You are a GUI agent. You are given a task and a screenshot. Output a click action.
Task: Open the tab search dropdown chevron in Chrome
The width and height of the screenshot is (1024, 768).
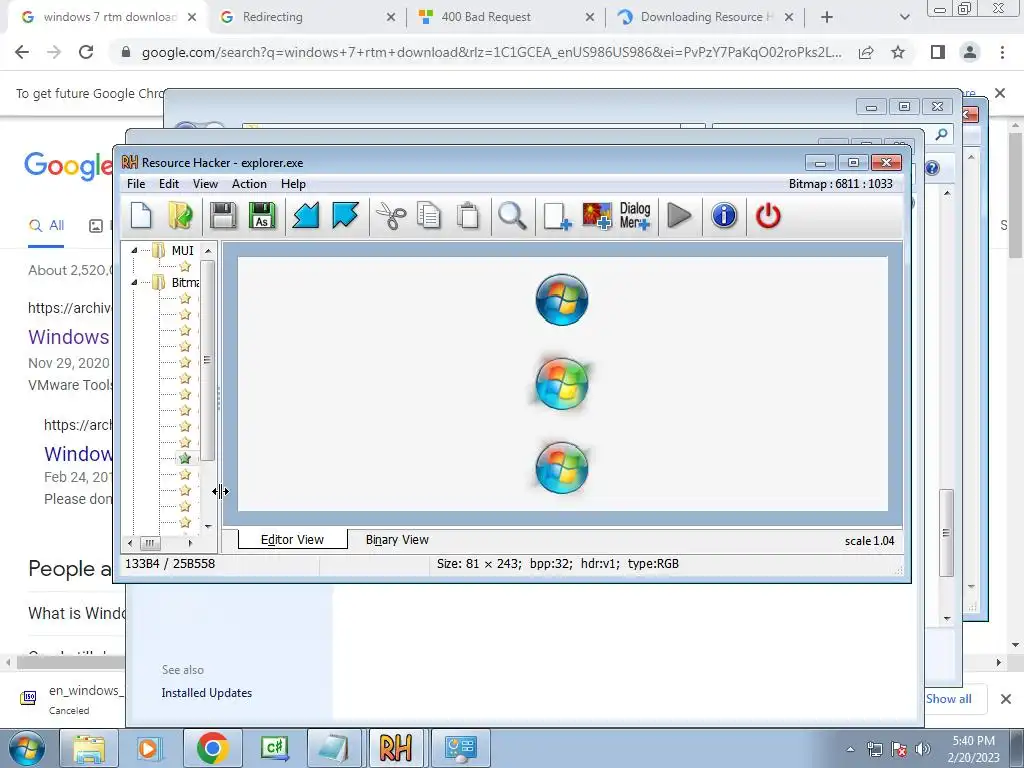click(904, 18)
